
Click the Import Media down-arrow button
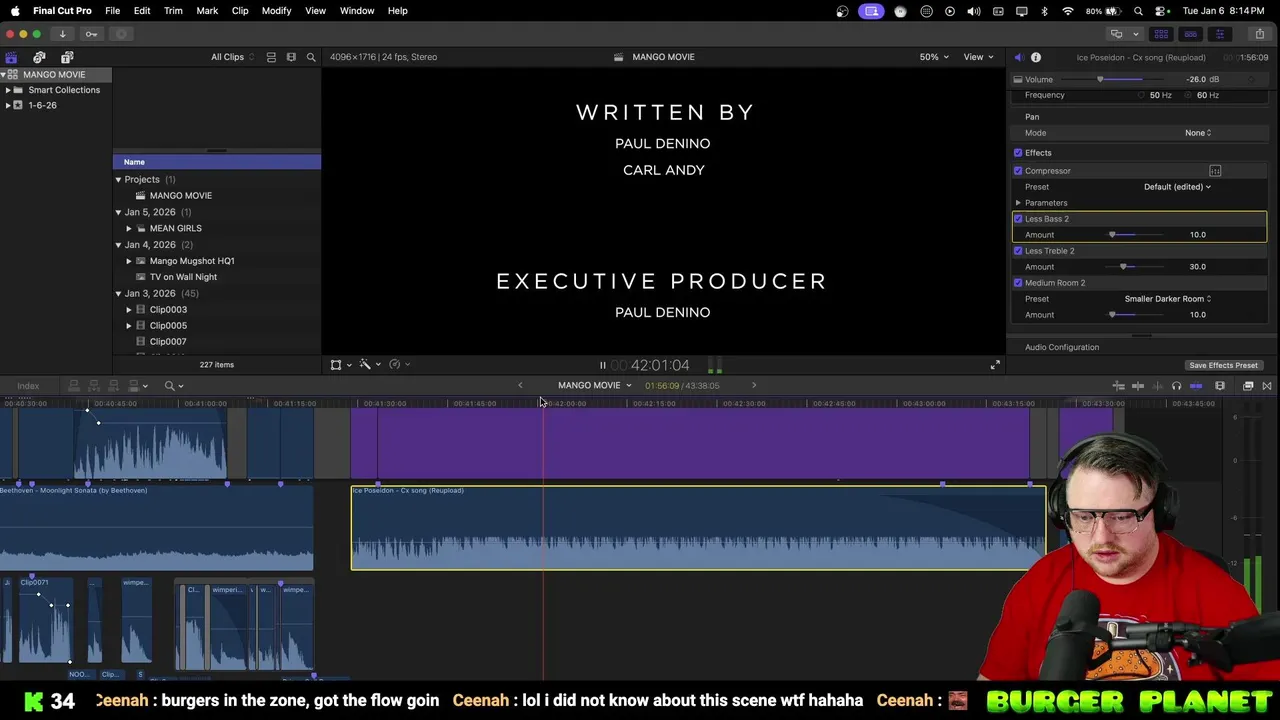(62, 34)
